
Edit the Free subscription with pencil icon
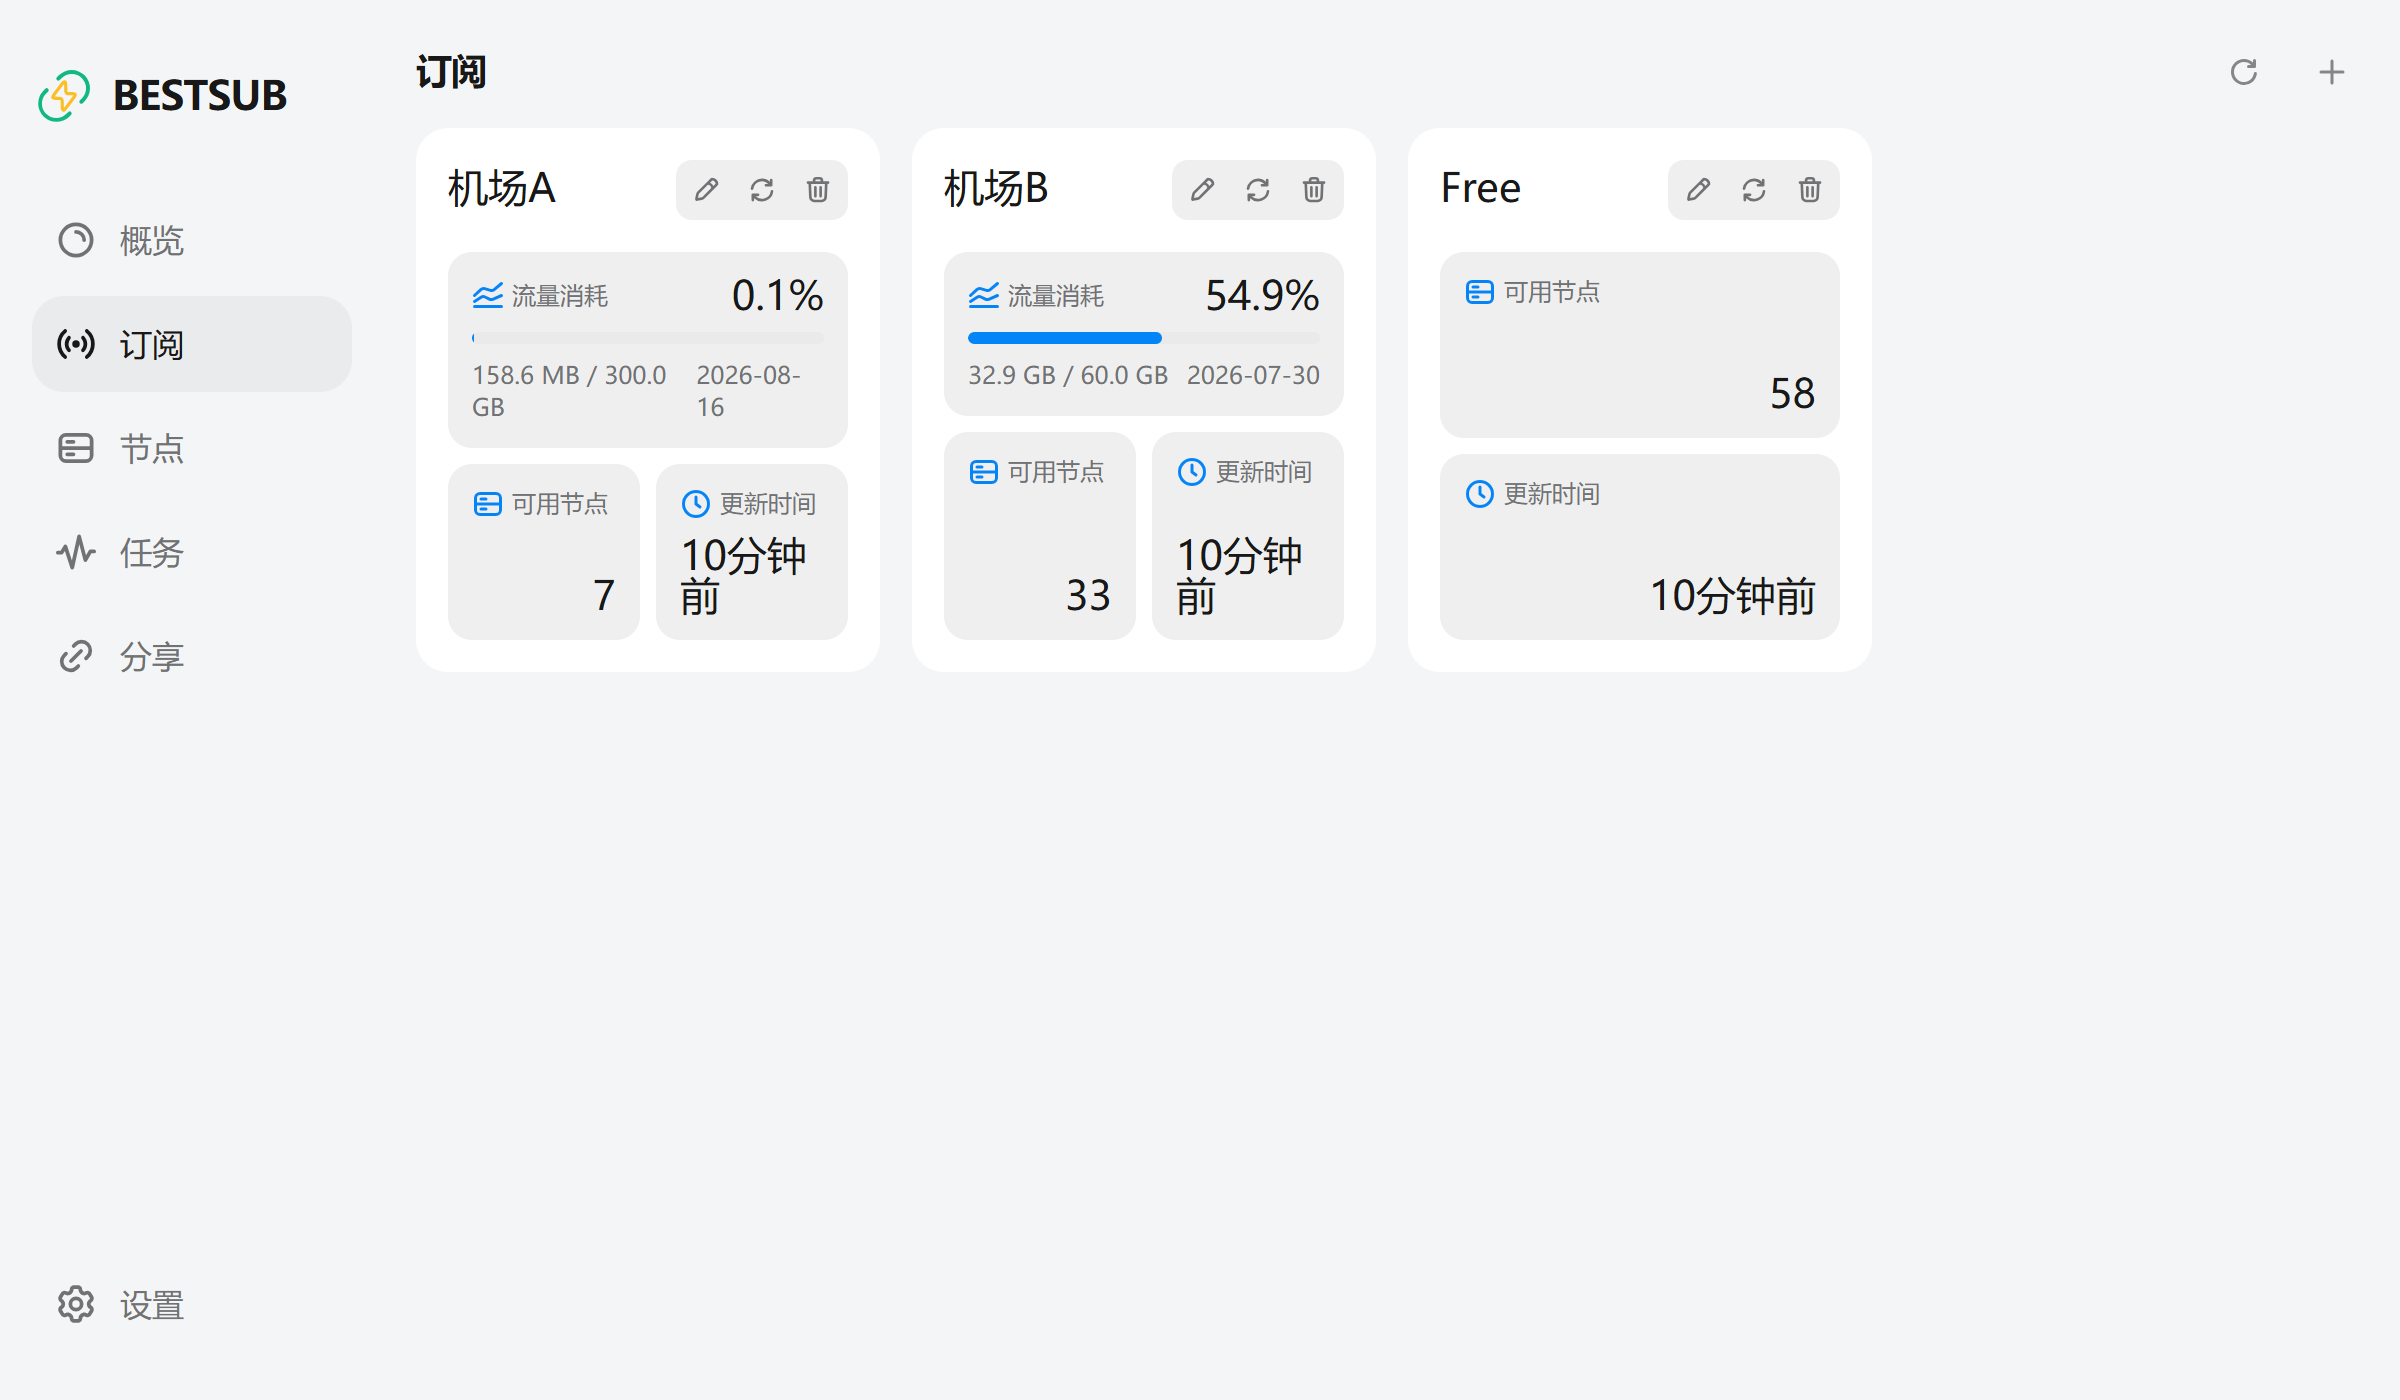pyautogui.click(x=1698, y=189)
